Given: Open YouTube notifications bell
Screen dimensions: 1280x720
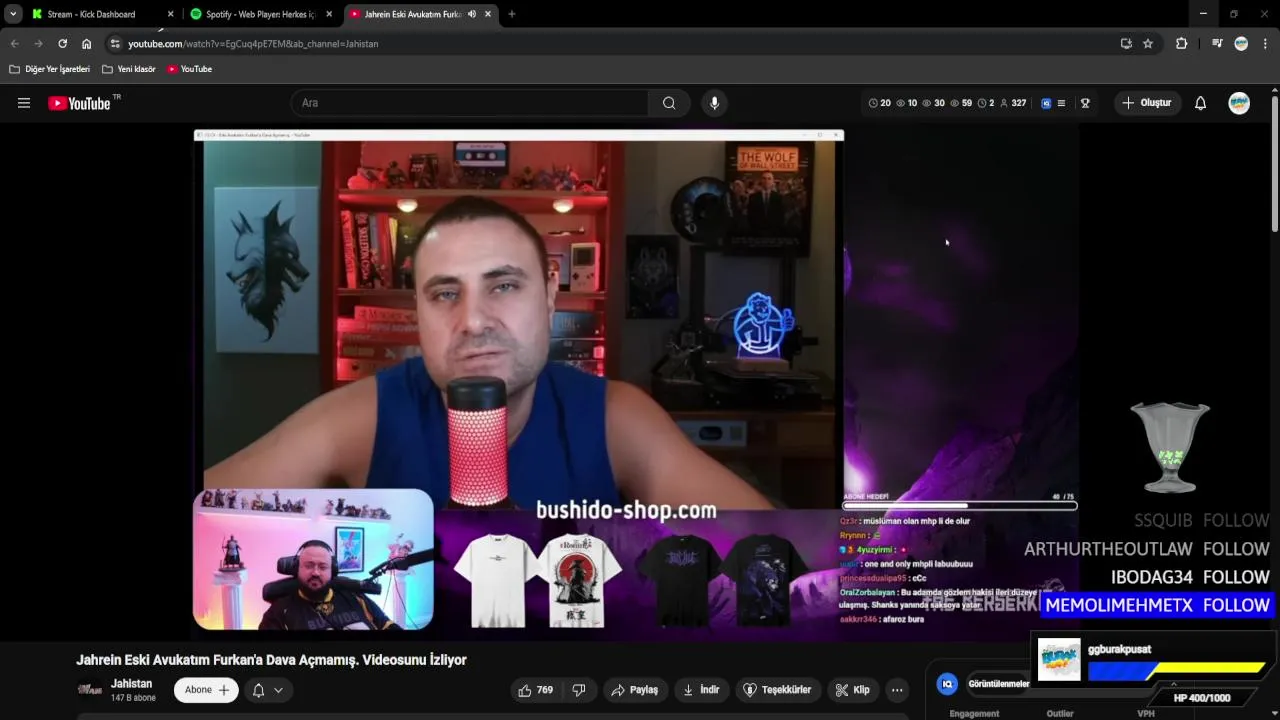Looking at the screenshot, I should pyautogui.click(x=1200, y=103).
